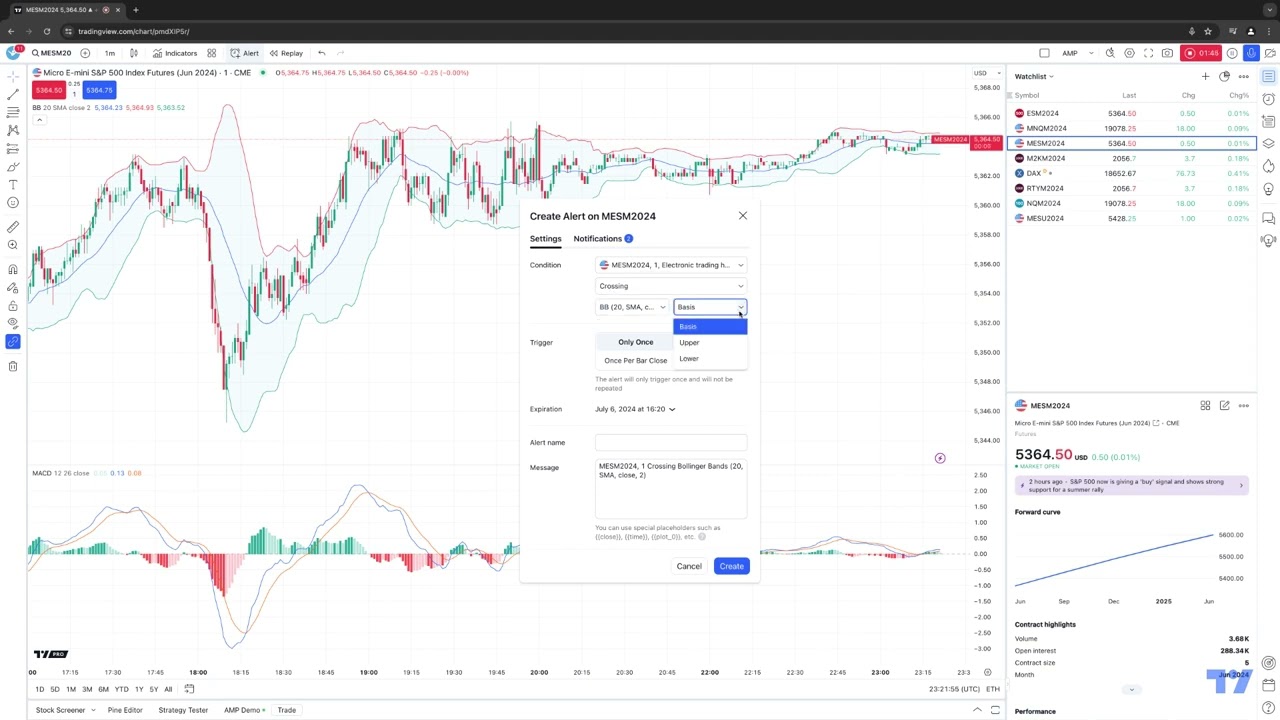The width and height of the screenshot is (1280, 720).
Task: Toggle the drawings link sync icon
Action: point(13,342)
